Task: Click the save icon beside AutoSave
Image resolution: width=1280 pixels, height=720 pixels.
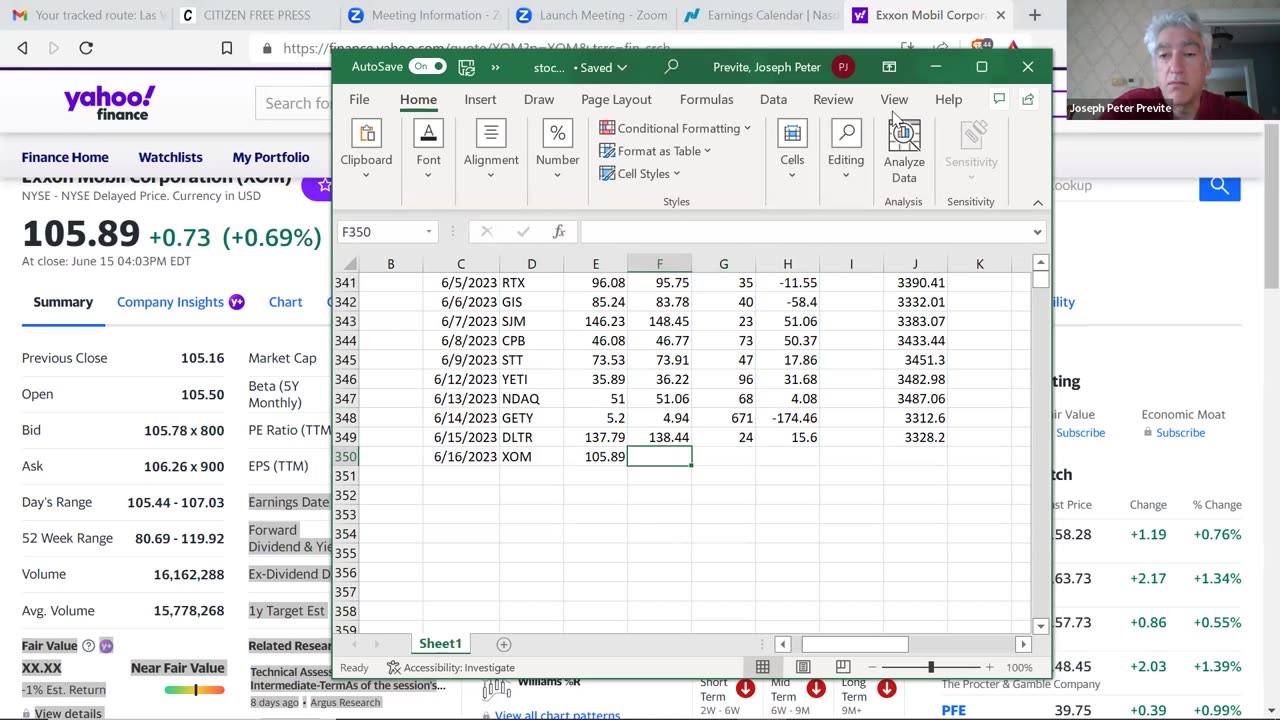Action: click(x=466, y=67)
